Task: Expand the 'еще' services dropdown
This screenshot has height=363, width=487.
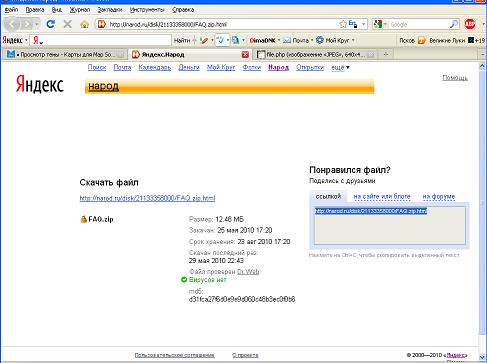Action: (340, 67)
